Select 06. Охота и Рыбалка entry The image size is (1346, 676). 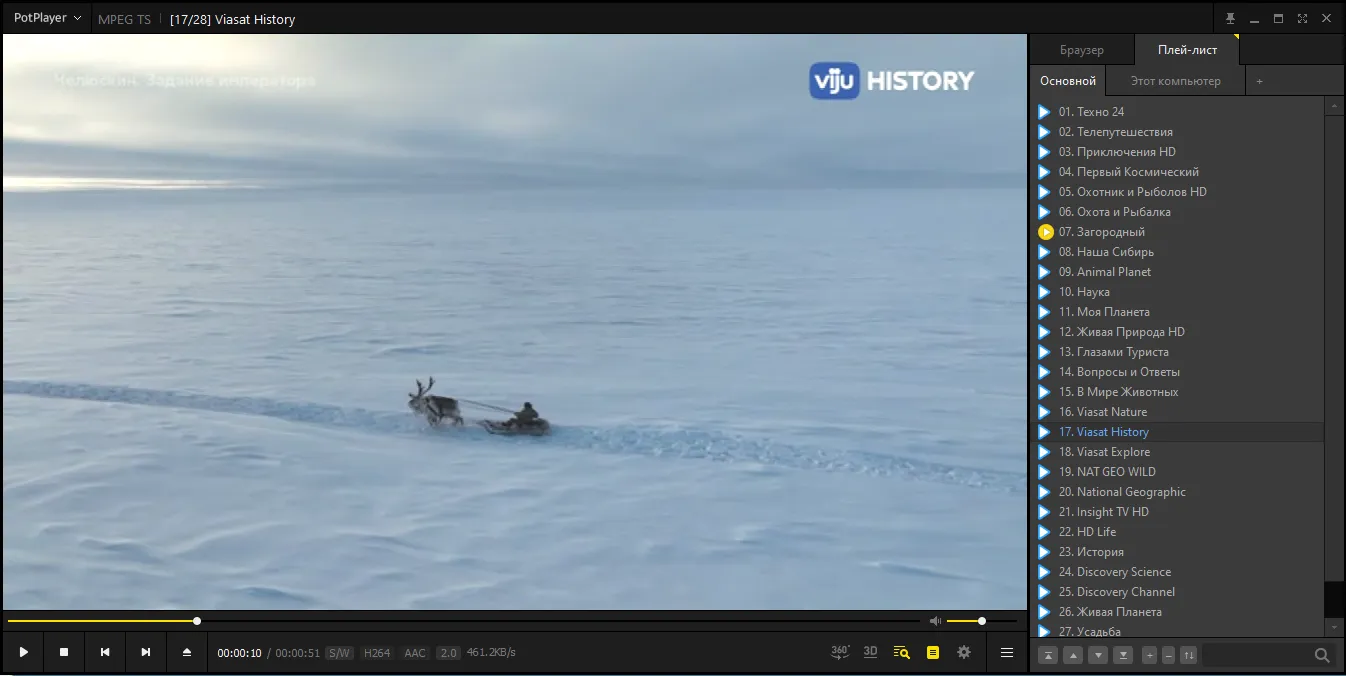coord(1177,212)
